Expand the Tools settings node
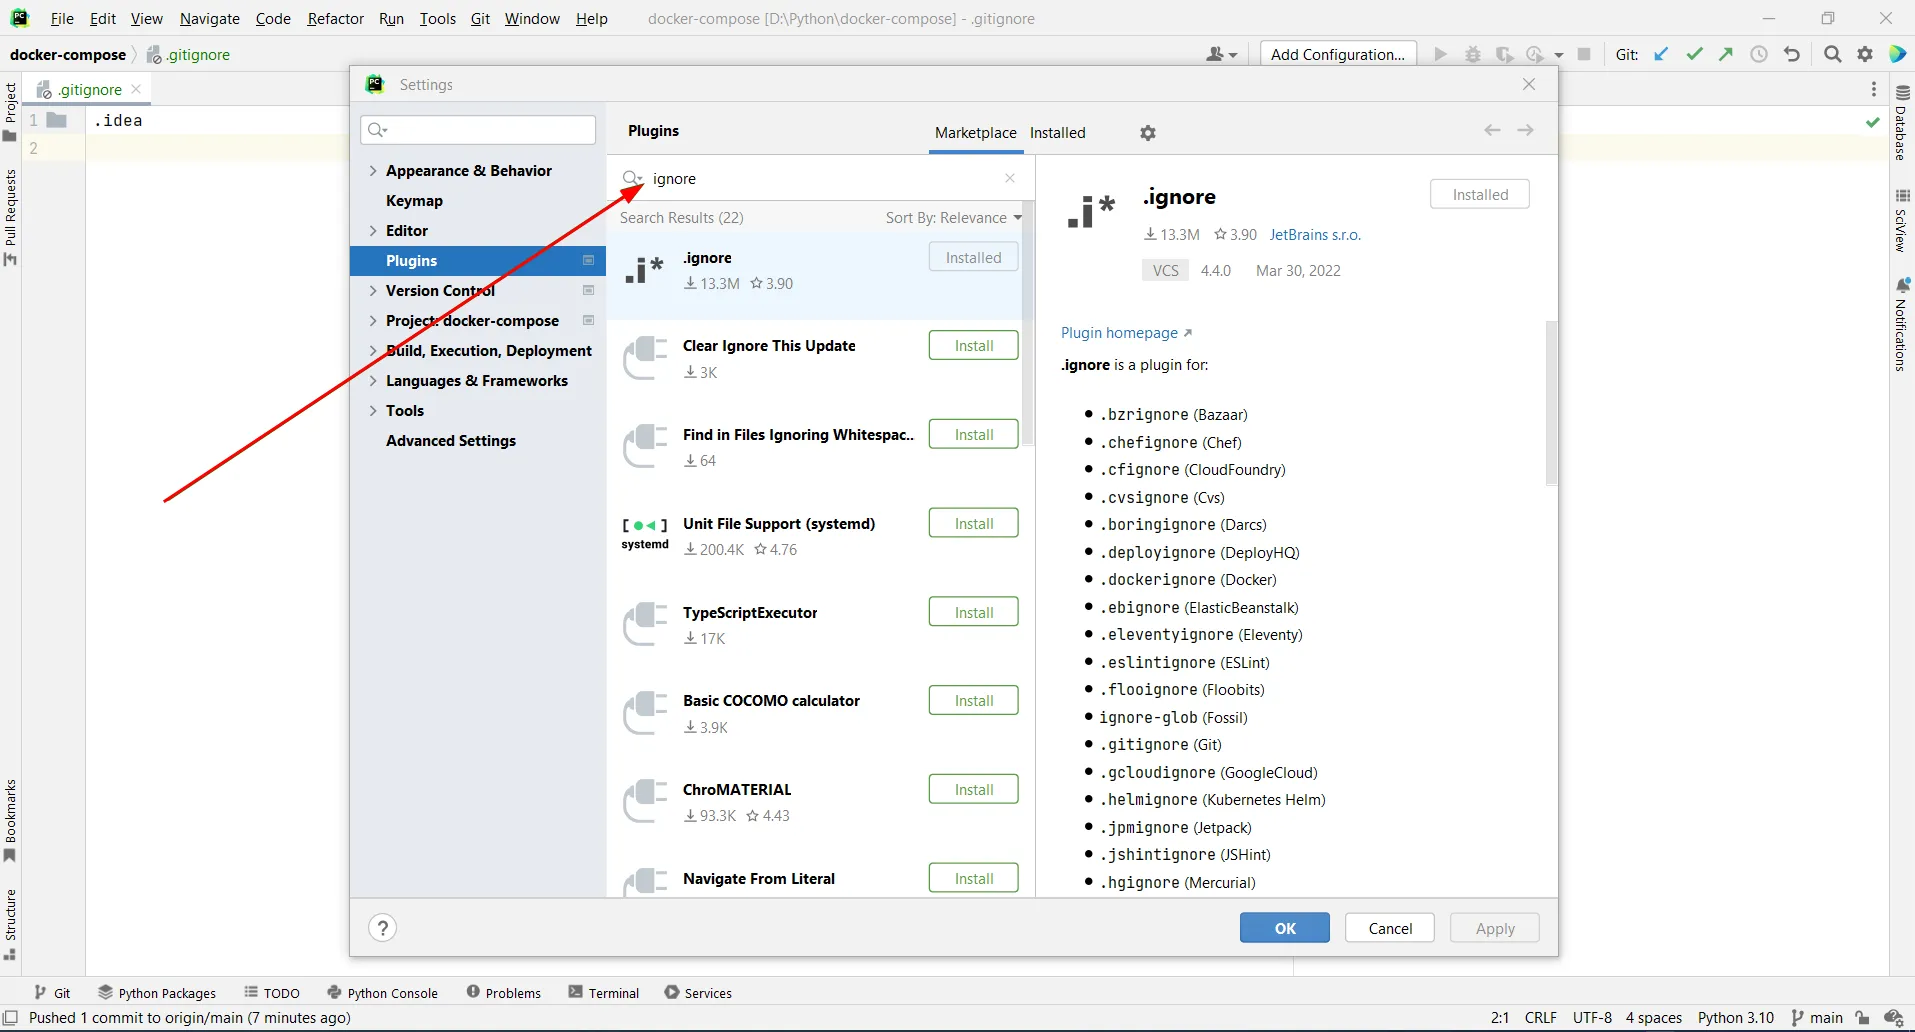The height and width of the screenshot is (1032, 1915). (373, 411)
